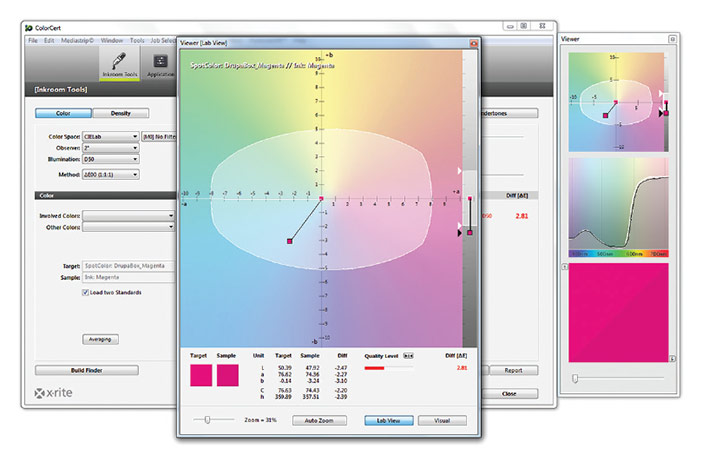Click the h sample value 357.51
This screenshot has height=462, width=702.
(311, 397)
